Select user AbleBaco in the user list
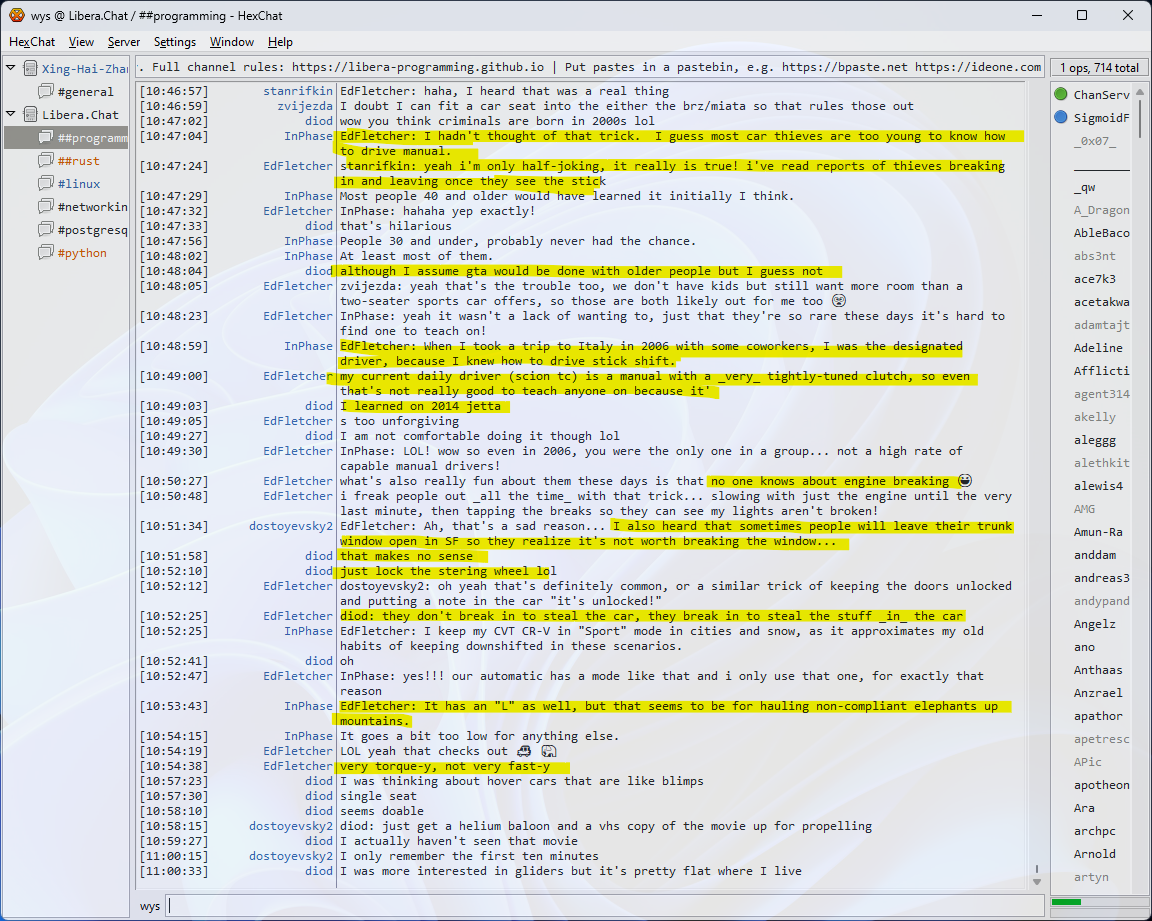The image size is (1152, 921). (1101, 233)
